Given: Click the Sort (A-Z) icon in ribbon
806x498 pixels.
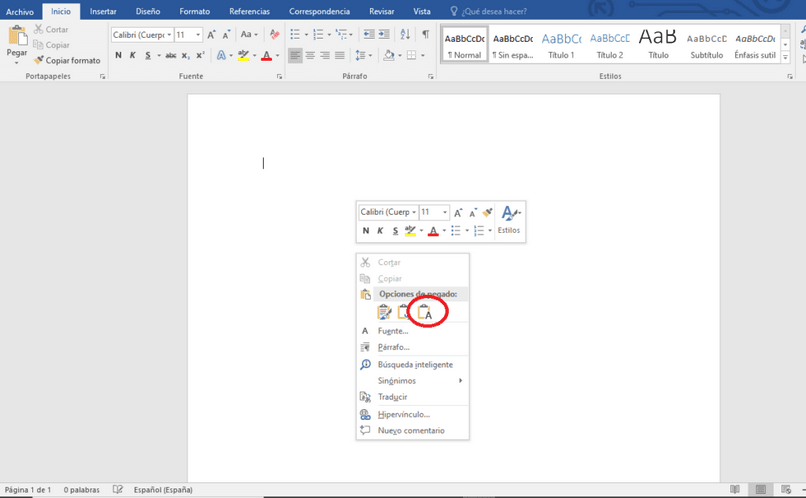Looking at the screenshot, I should click(x=405, y=34).
